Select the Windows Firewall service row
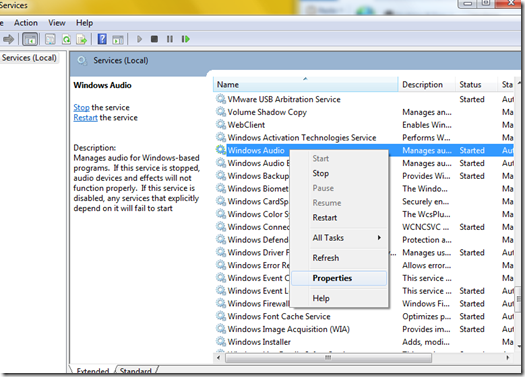The height and width of the screenshot is (377, 525). click(364, 303)
